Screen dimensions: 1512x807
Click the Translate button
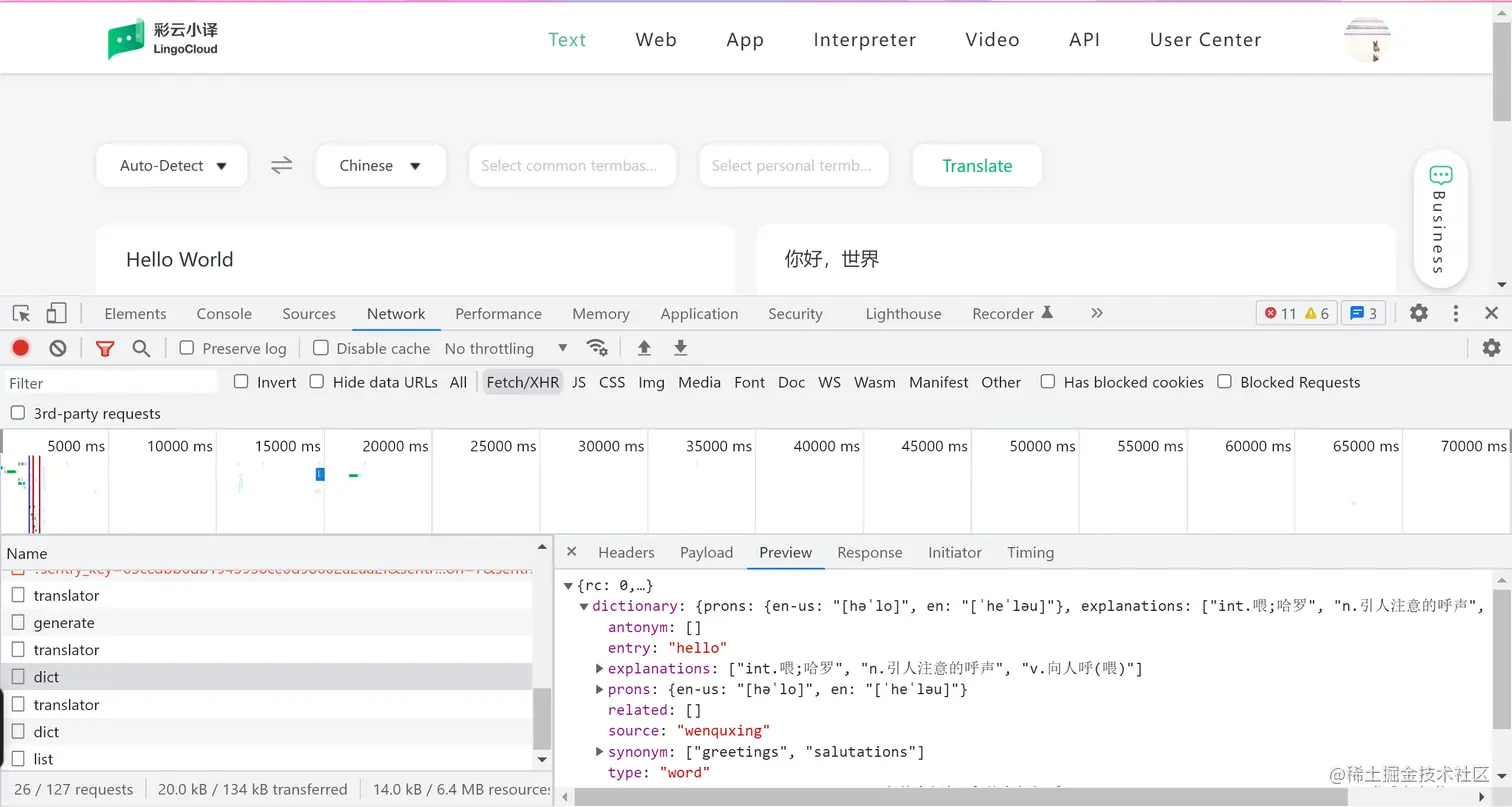pos(977,166)
